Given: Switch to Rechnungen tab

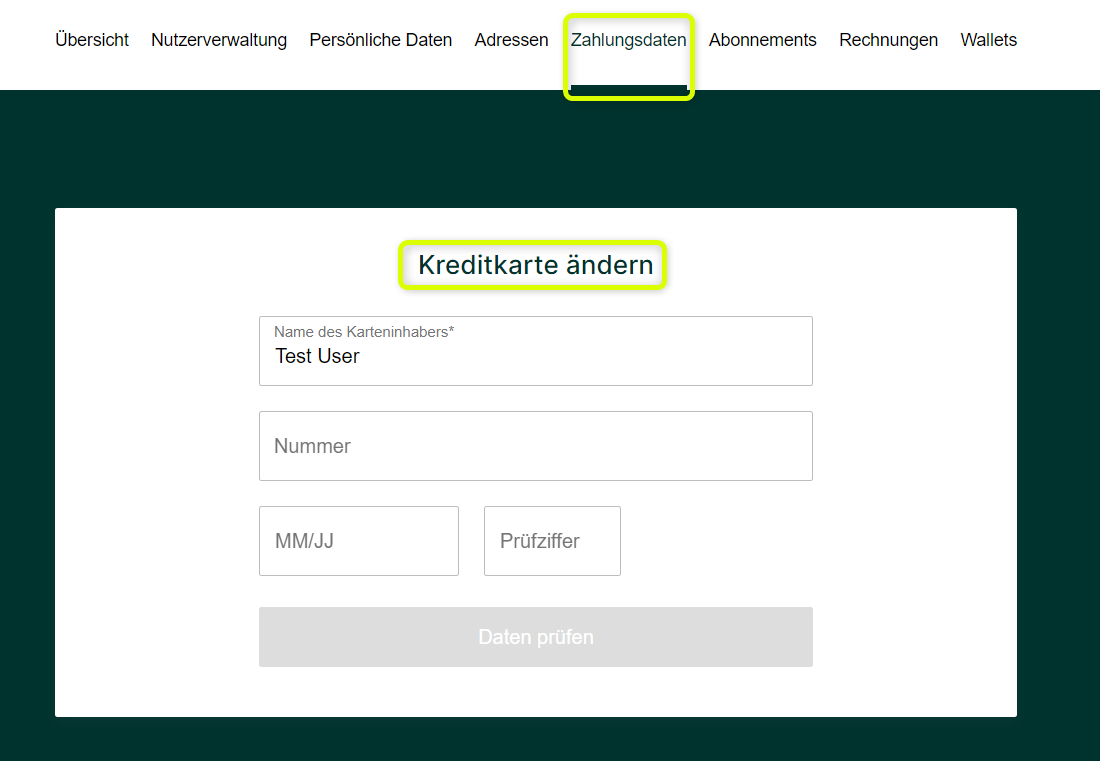Looking at the screenshot, I should pyautogui.click(x=888, y=40).
